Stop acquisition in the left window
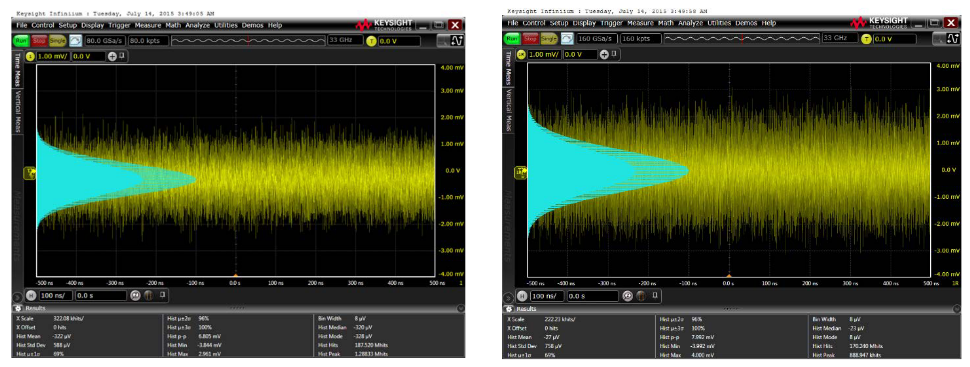Viewport: 970px width, 367px height. [40, 41]
